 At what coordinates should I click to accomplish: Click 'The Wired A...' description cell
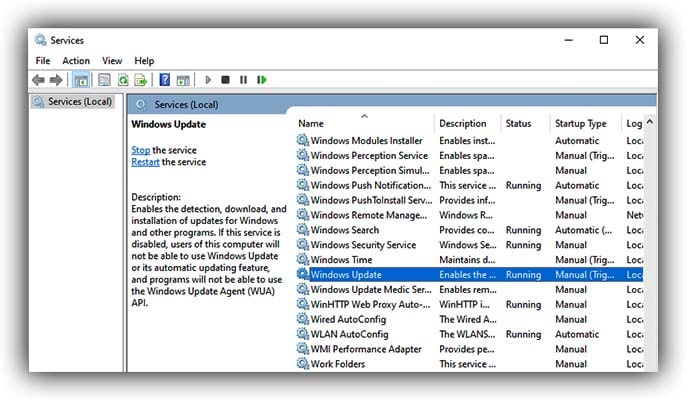tap(468, 319)
